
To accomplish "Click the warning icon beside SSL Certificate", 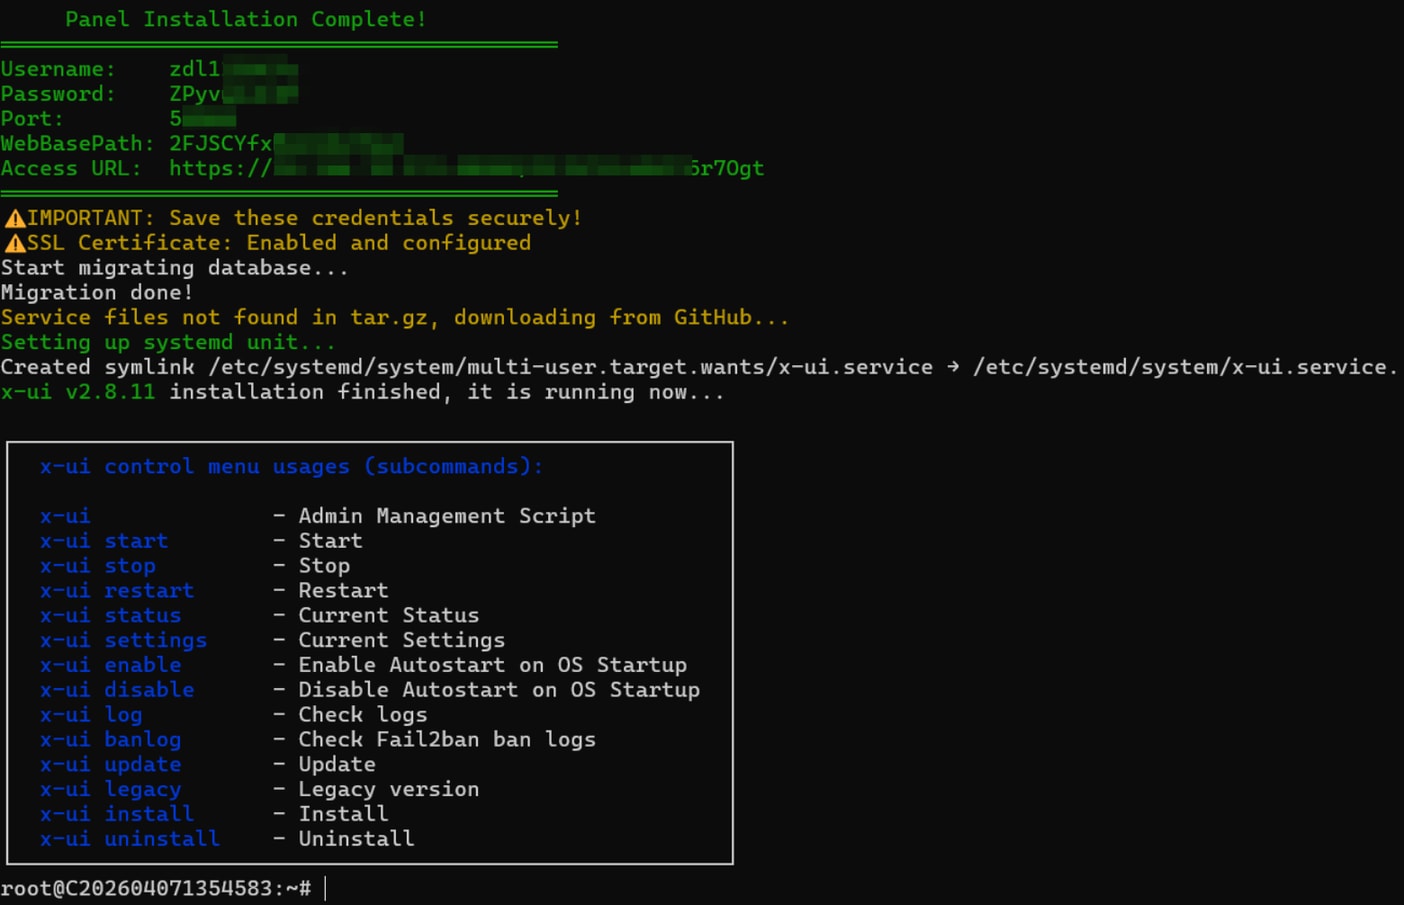I will pyautogui.click(x=15, y=243).
